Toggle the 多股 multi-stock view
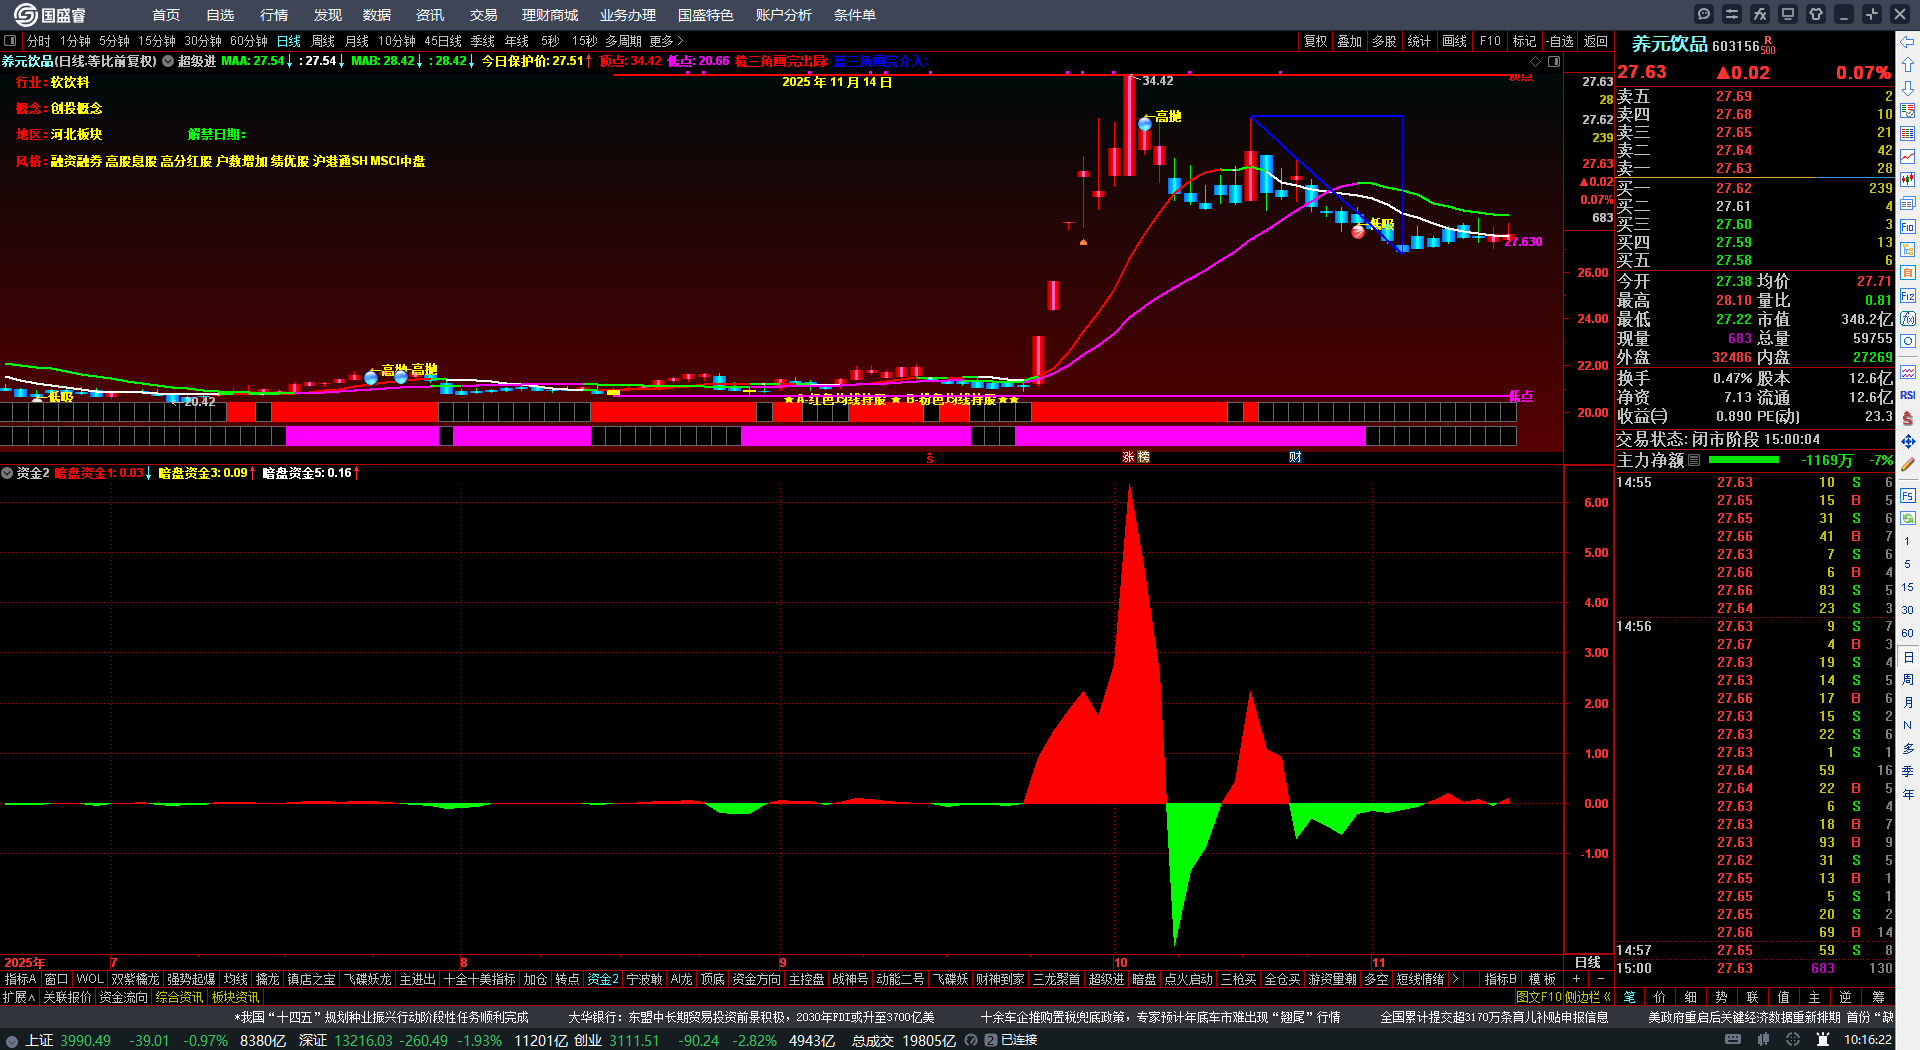The height and width of the screenshot is (1050, 1920). pyautogui.click(x=1384, y=41)
